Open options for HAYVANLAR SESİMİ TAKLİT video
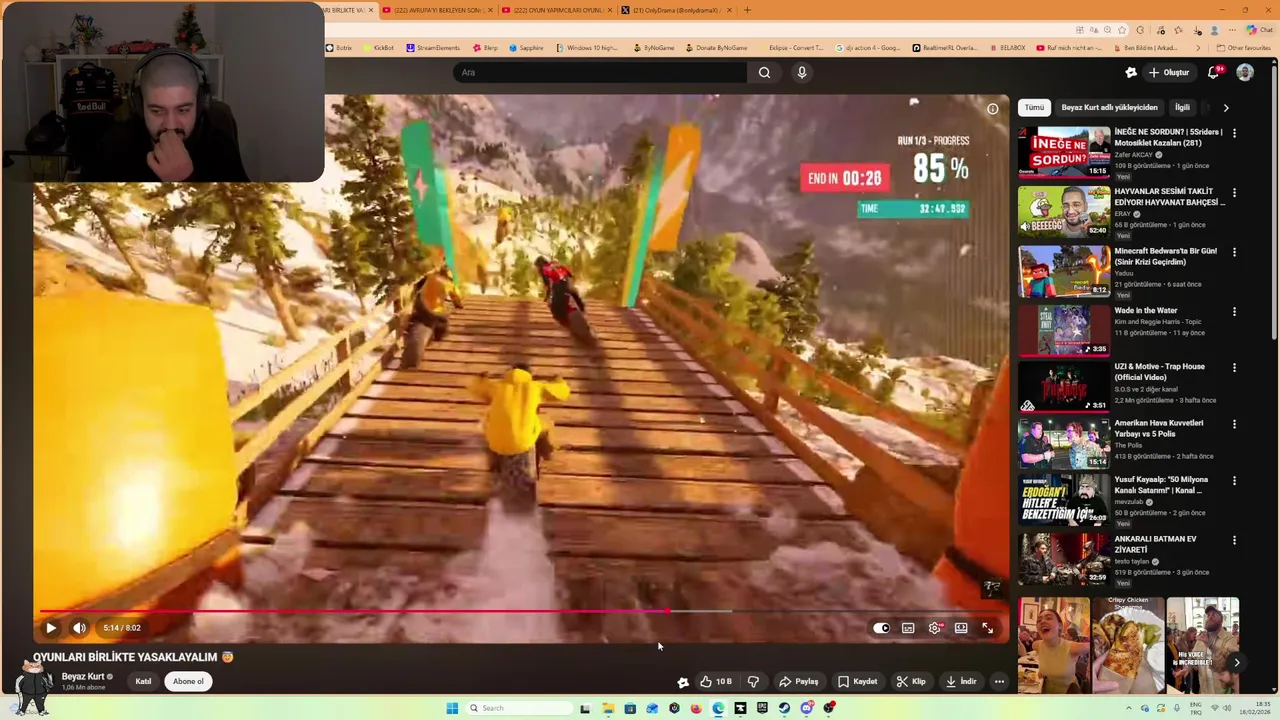1280x720 pixels. [1234, 192]
